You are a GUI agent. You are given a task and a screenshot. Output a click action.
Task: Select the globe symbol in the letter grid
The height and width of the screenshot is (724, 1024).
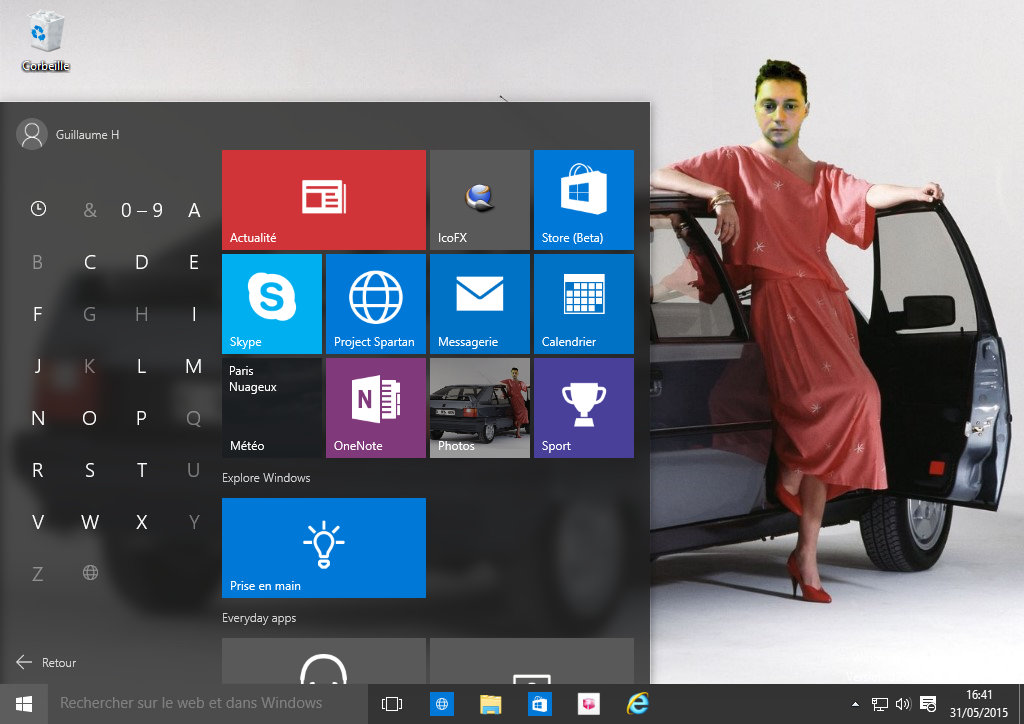point(90,573)
